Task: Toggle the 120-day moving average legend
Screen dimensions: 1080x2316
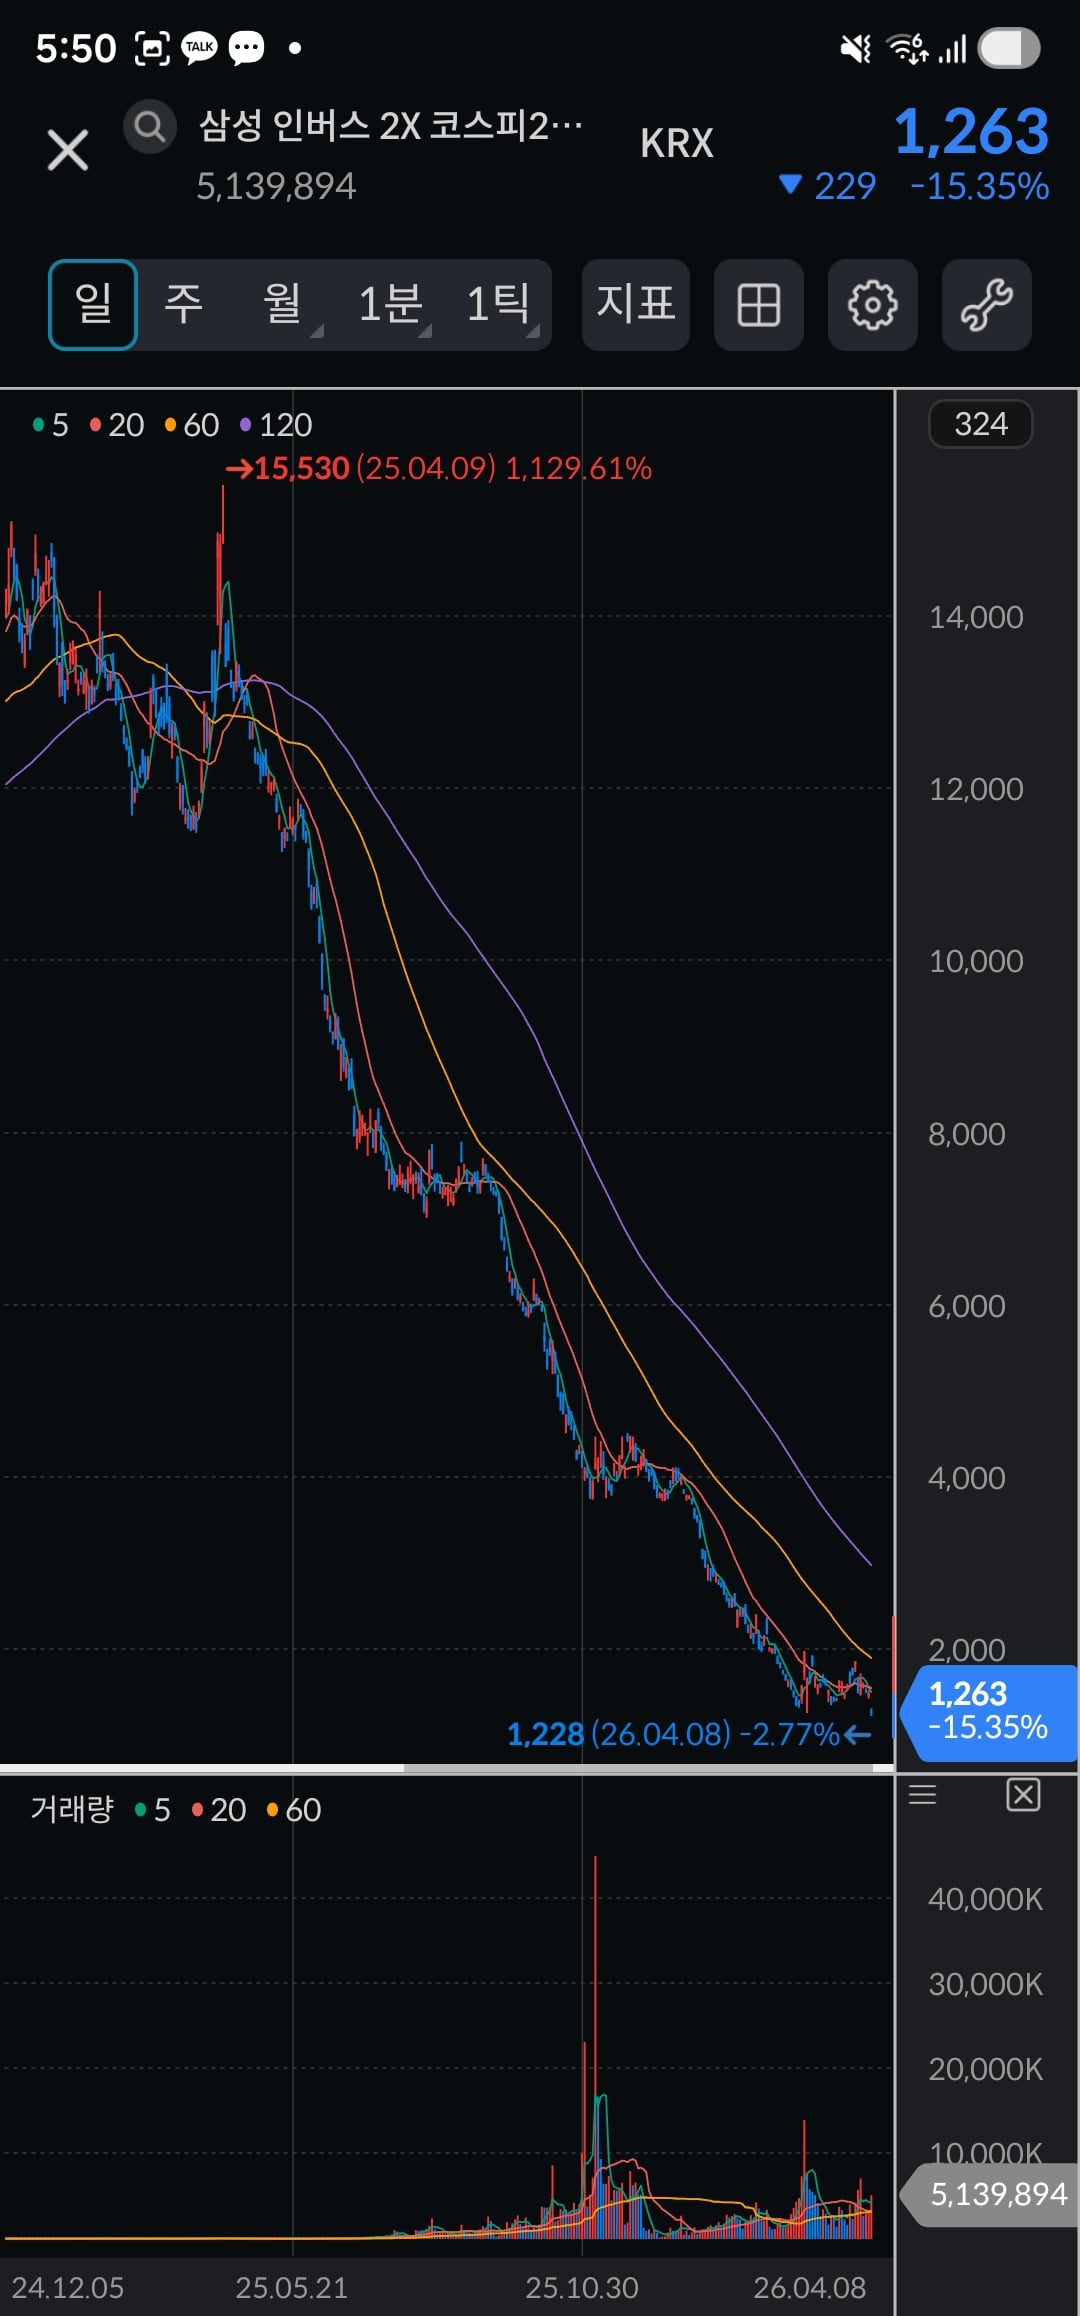Action: pos(276,425)
